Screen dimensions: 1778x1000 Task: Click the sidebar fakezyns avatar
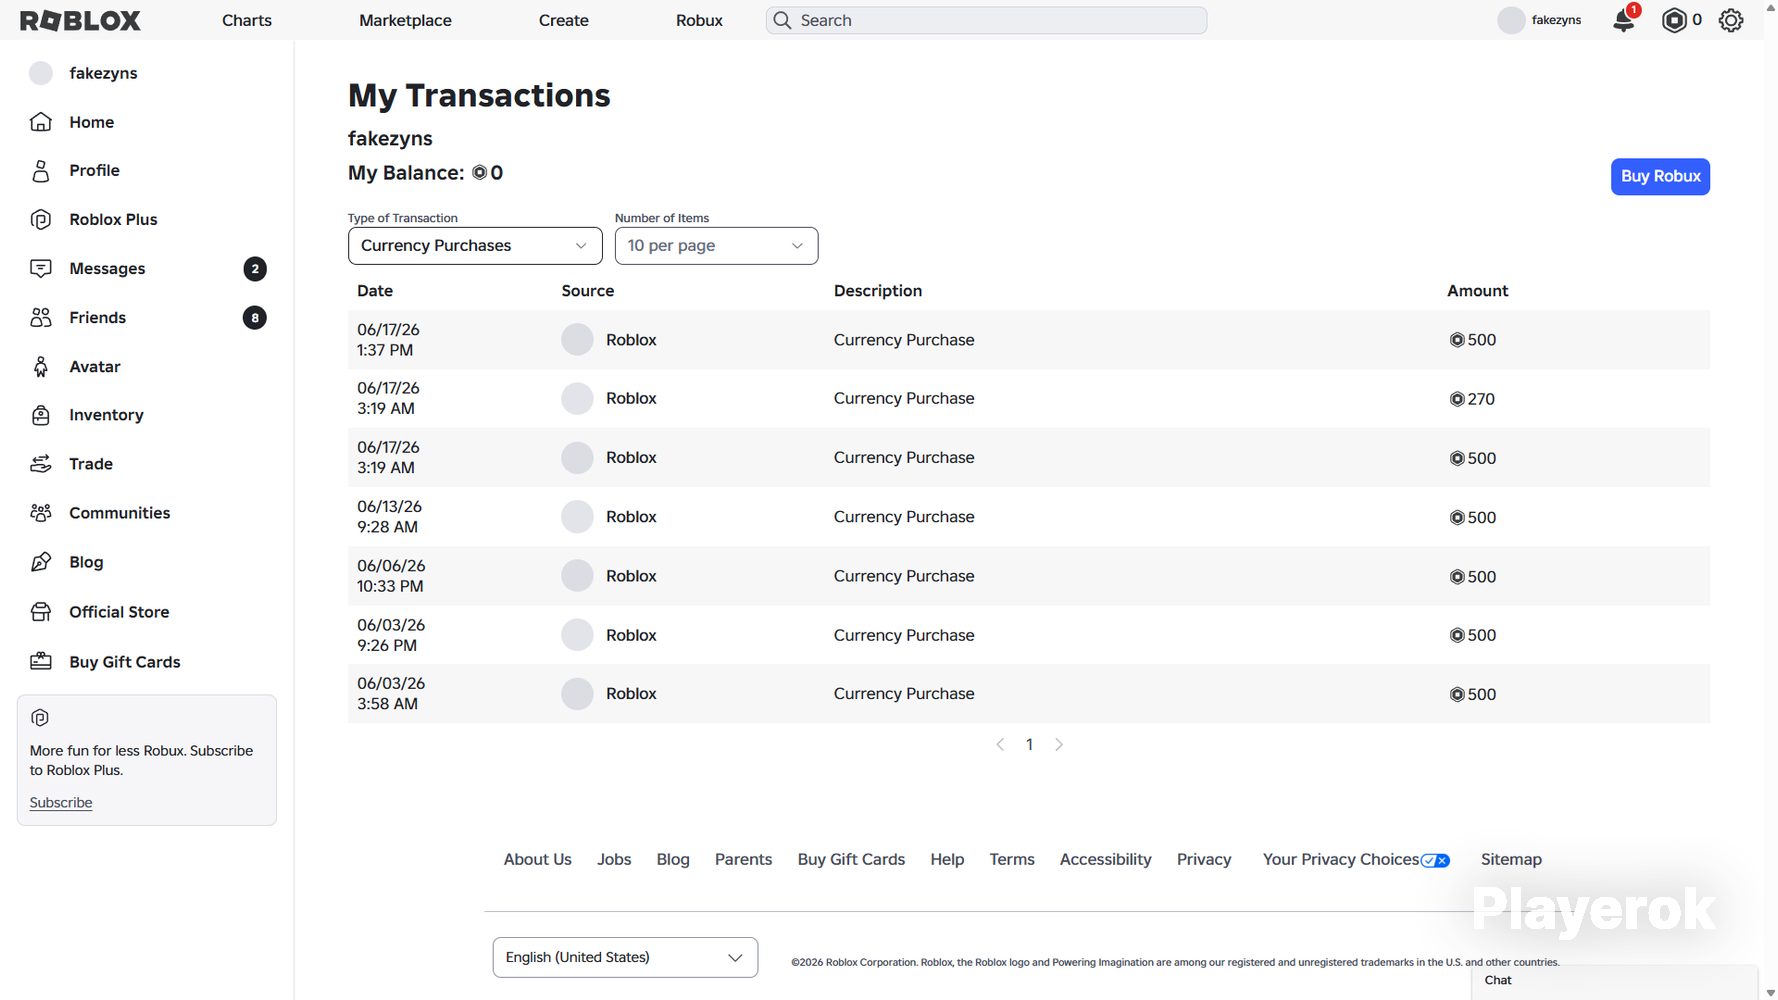(x=41, y=73)
